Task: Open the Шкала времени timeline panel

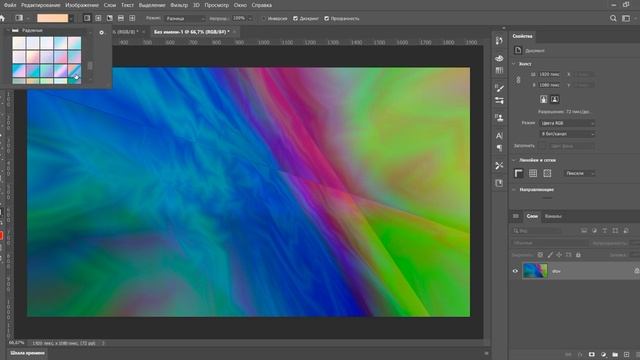Action: [x=27, y=353]
